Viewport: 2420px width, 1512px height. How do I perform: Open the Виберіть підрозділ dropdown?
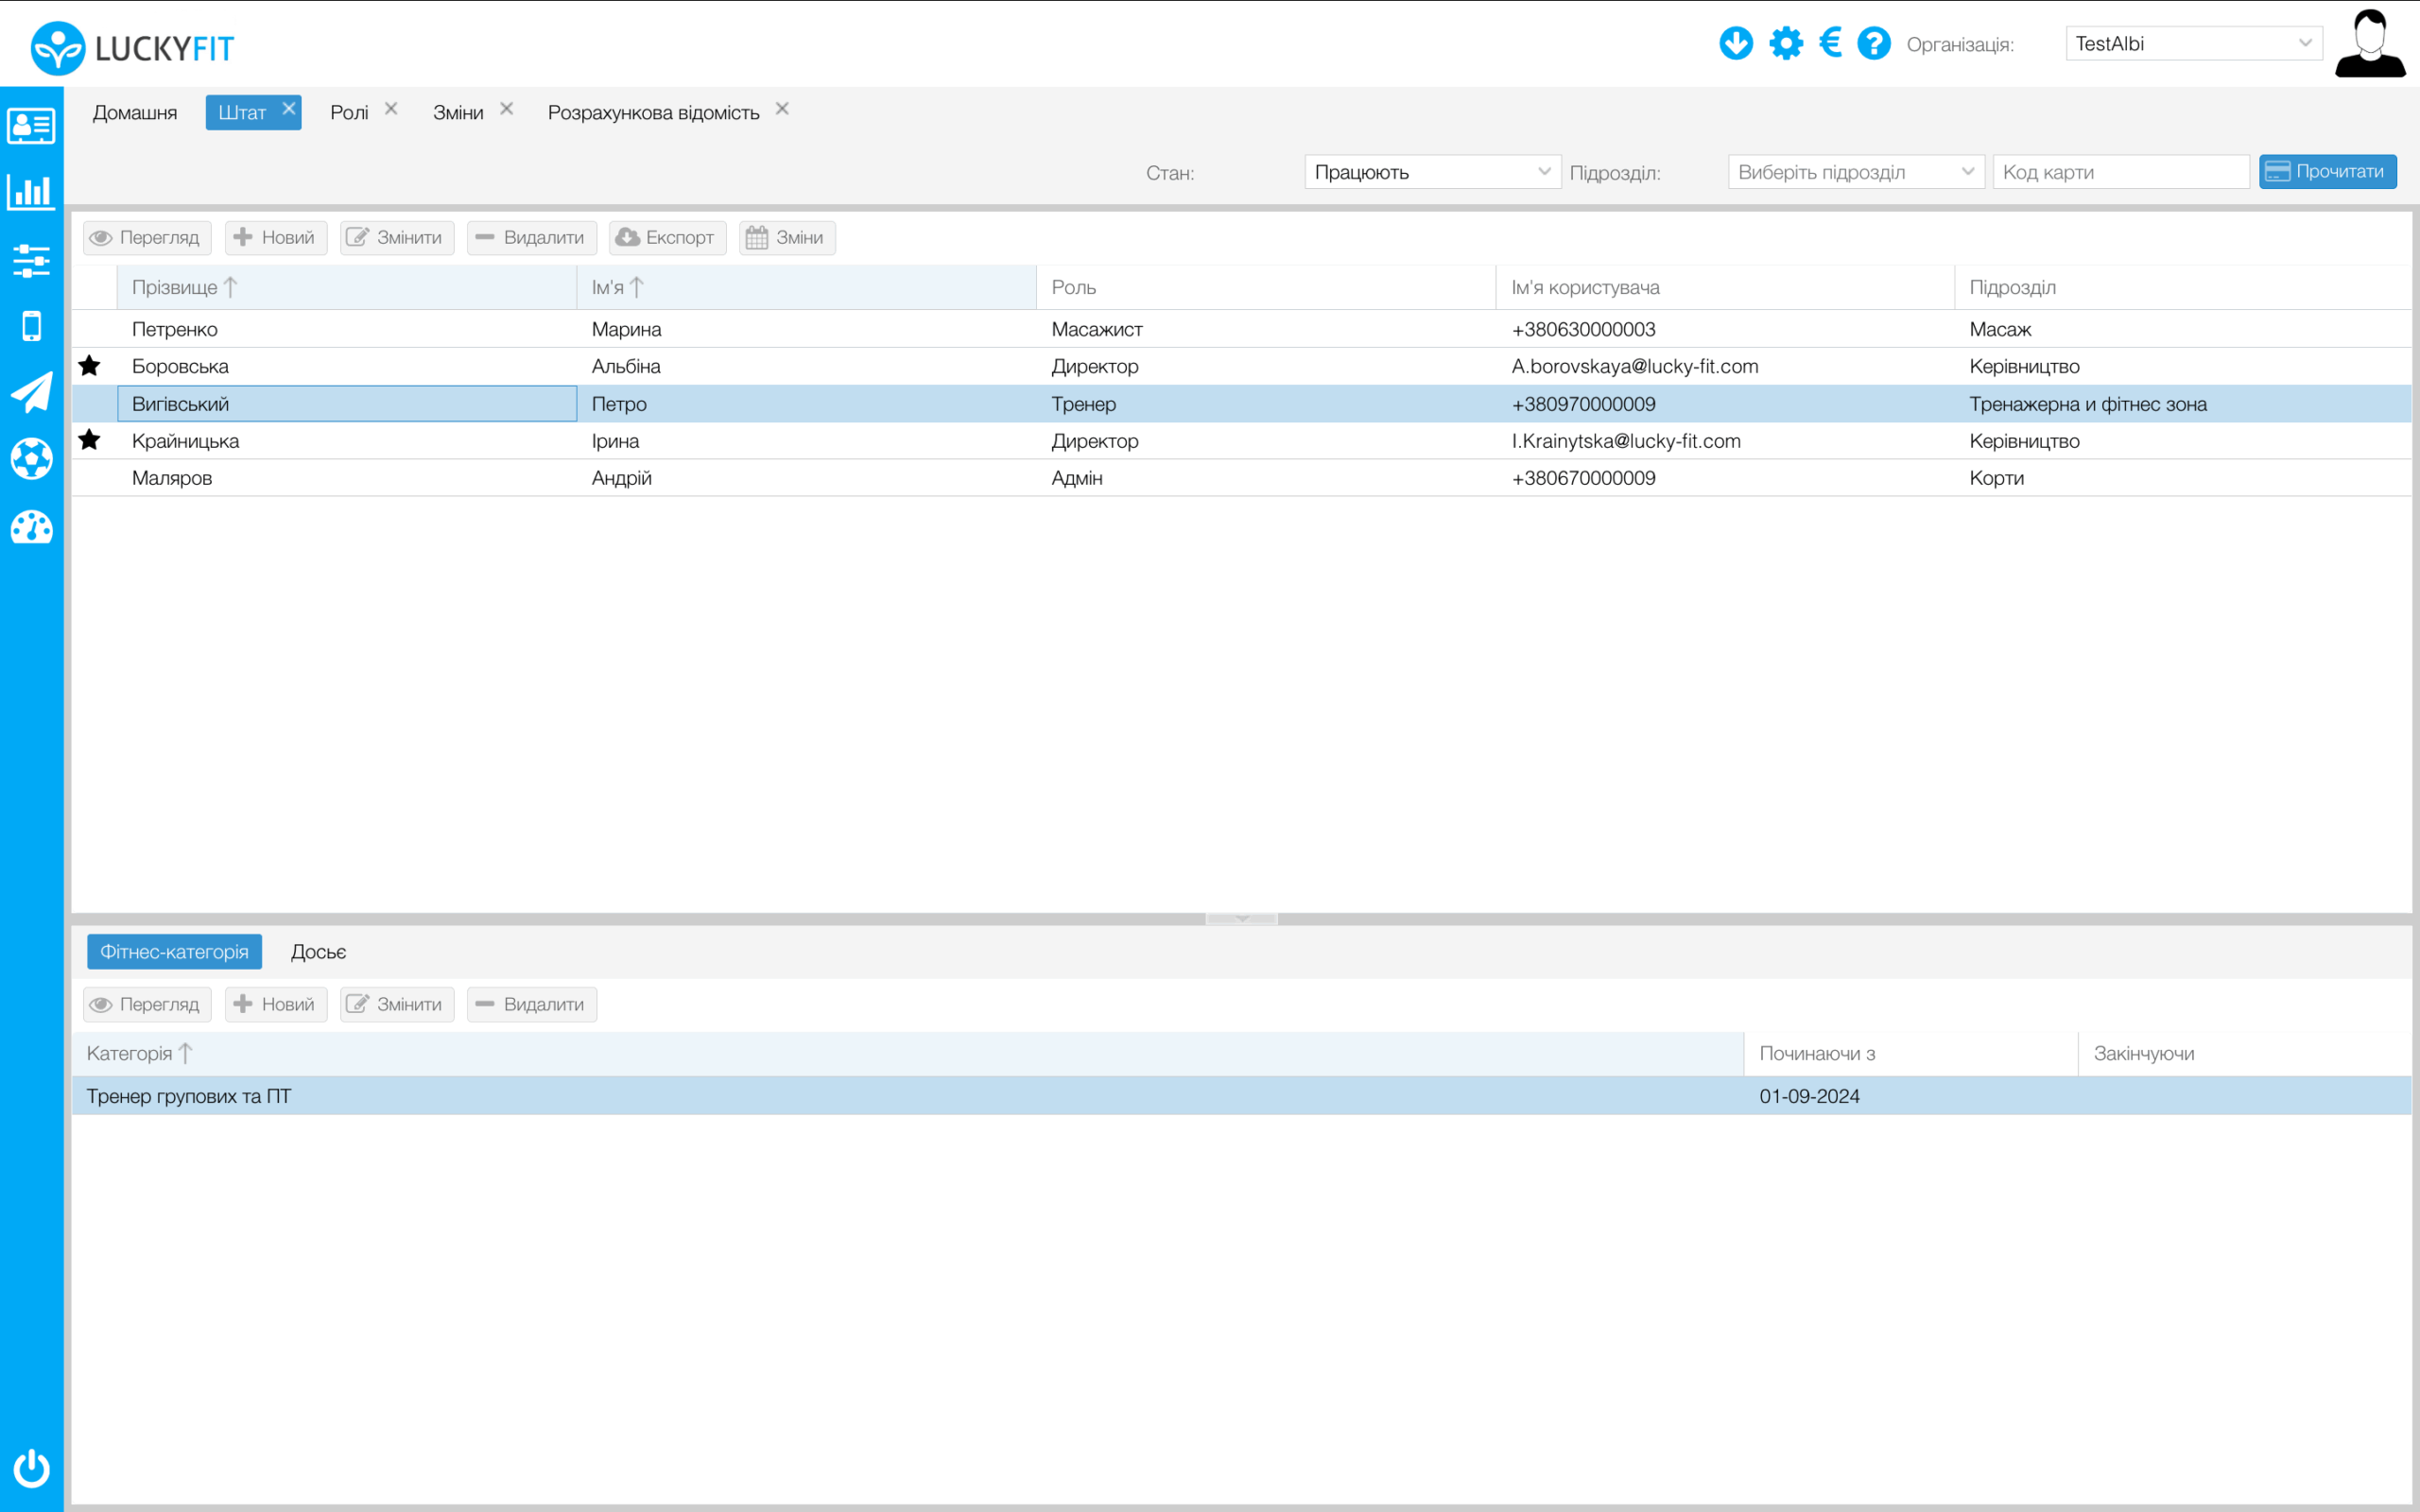[x=1855, y=172]
